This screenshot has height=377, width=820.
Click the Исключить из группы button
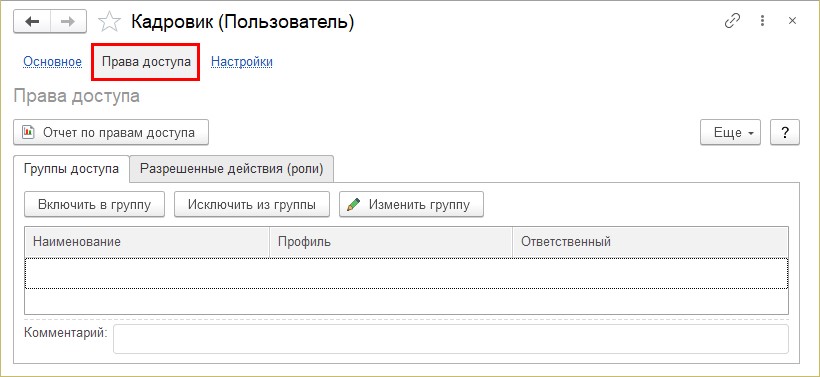252,204
